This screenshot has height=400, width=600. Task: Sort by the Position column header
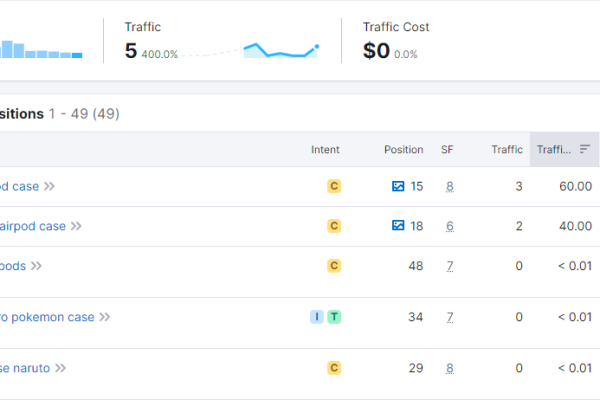pos(404,149)
